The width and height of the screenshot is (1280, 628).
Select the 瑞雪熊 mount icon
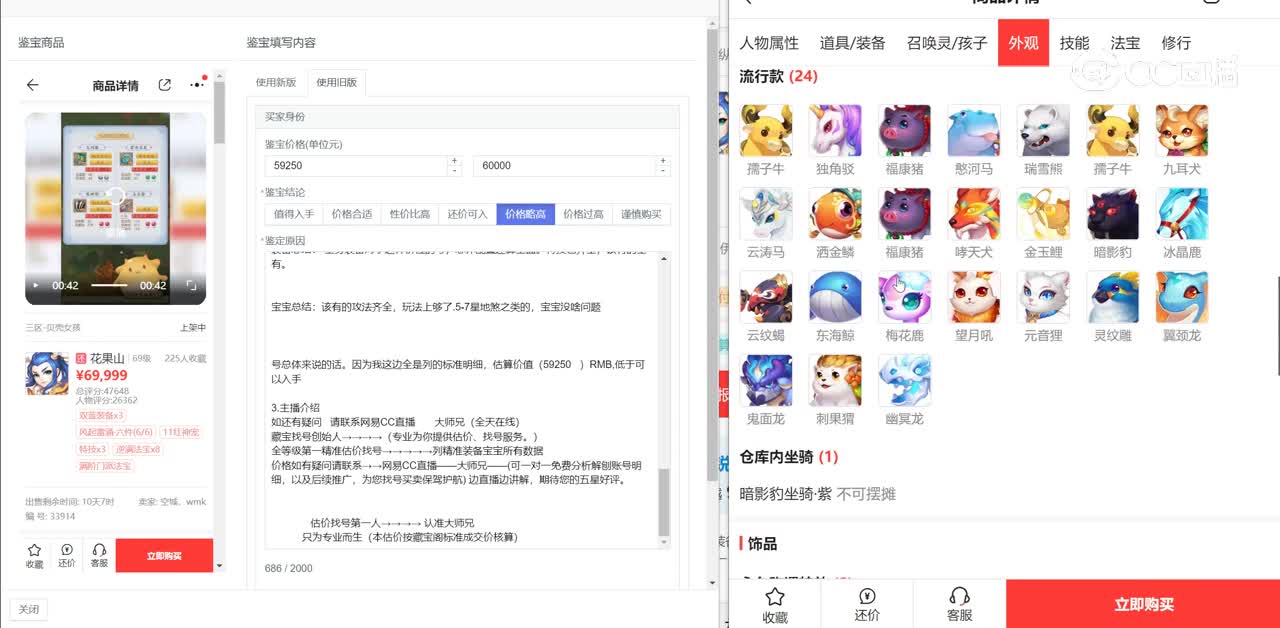[1043, 131]
